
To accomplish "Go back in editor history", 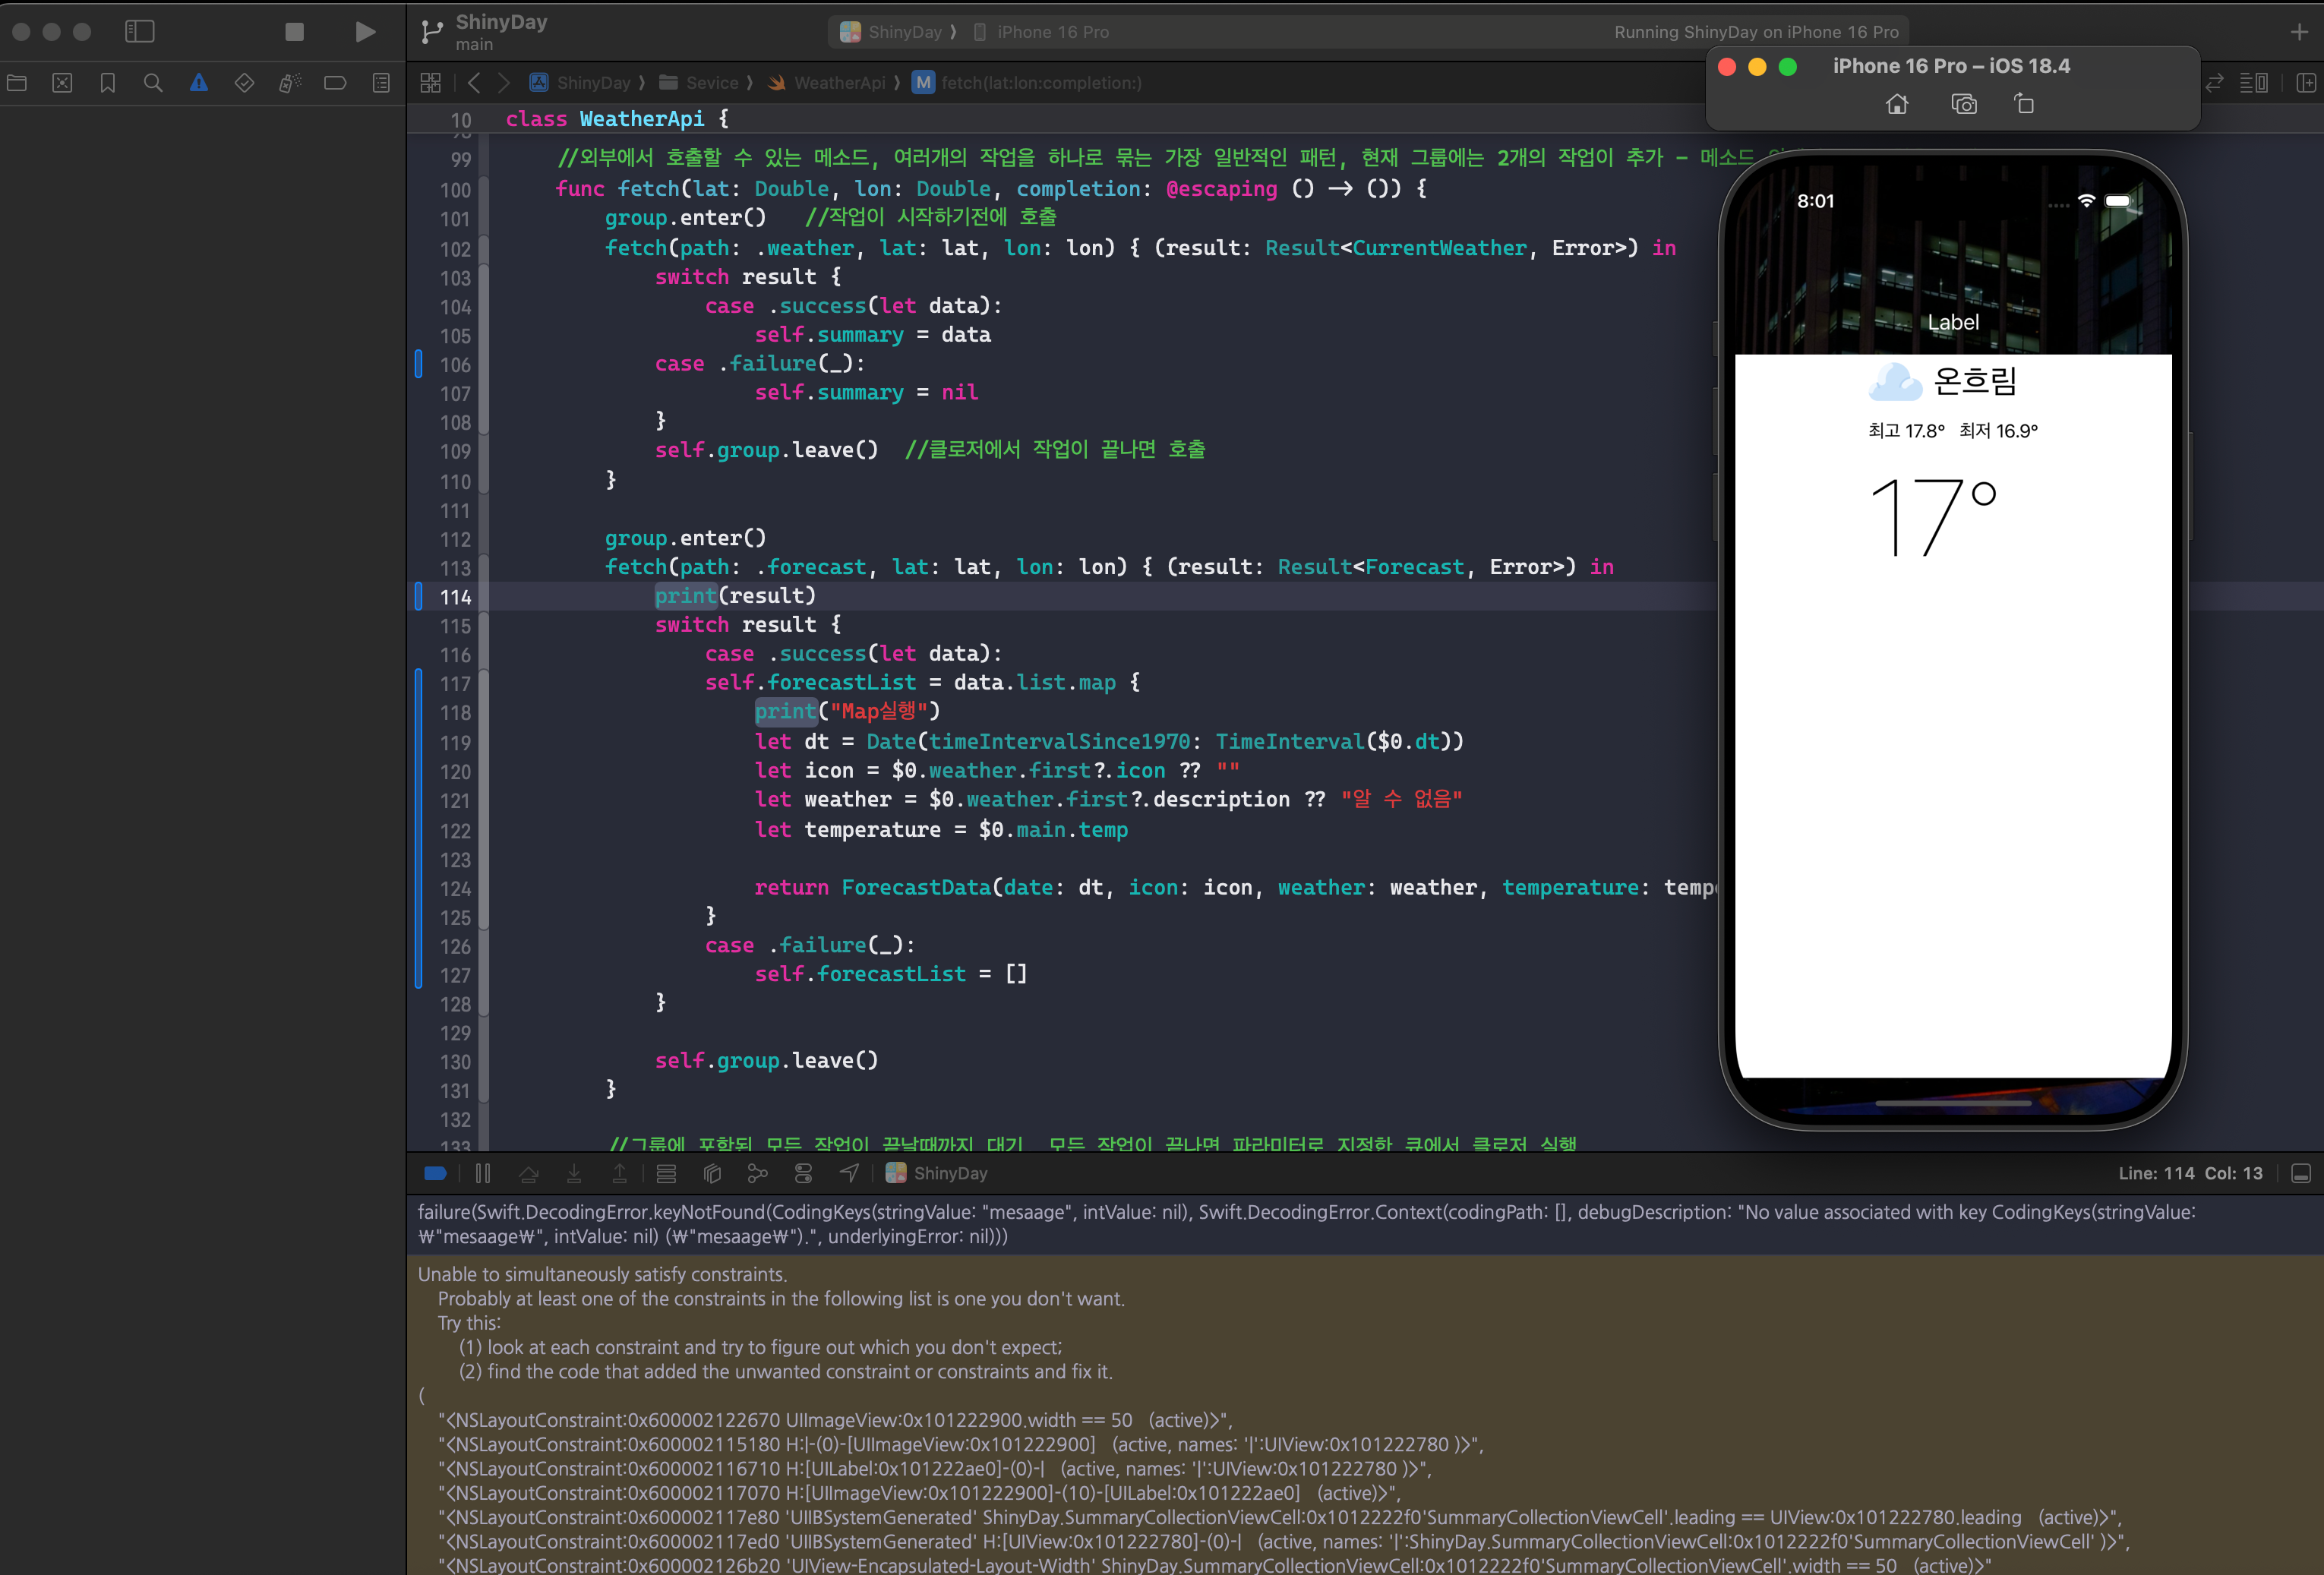I will (x=474, y=83).
